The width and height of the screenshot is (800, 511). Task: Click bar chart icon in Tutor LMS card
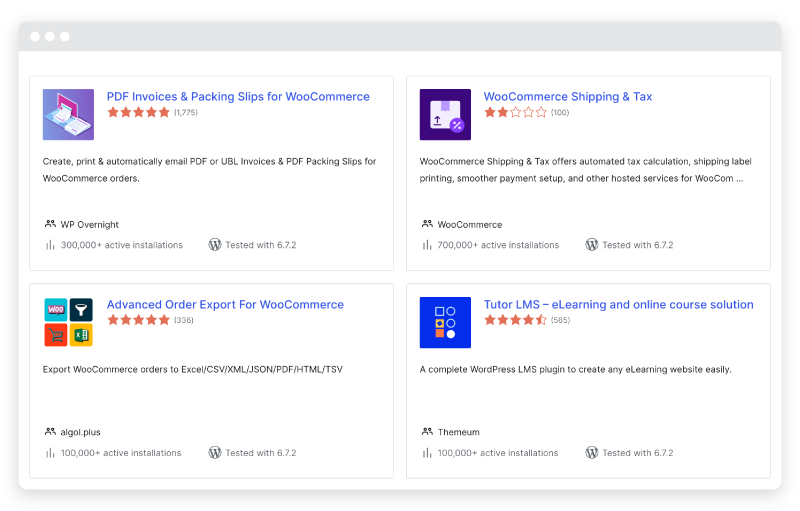point(427,453)
